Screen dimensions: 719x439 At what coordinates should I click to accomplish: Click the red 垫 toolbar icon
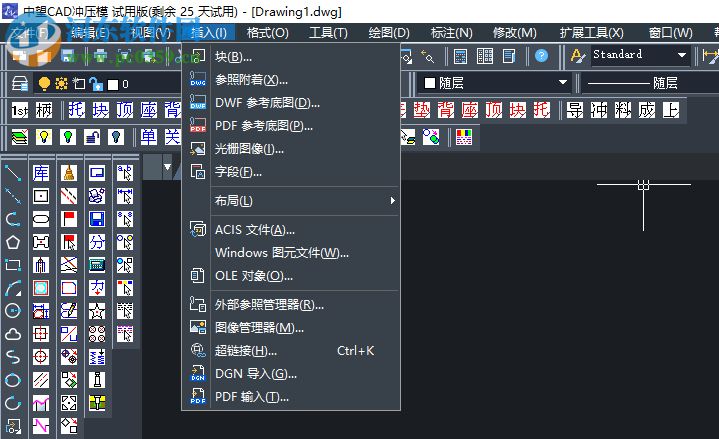(x=421, y=110)
